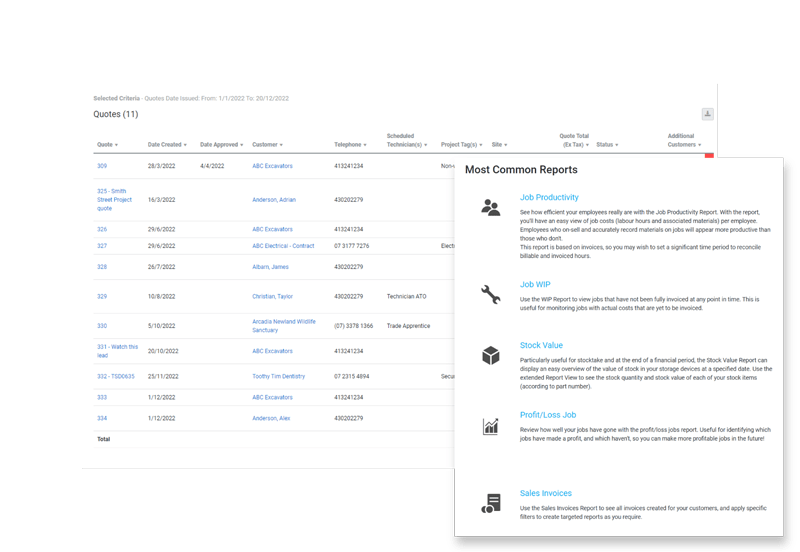
Task: Click the Most Common Reports heading
Action: (521, 170)
